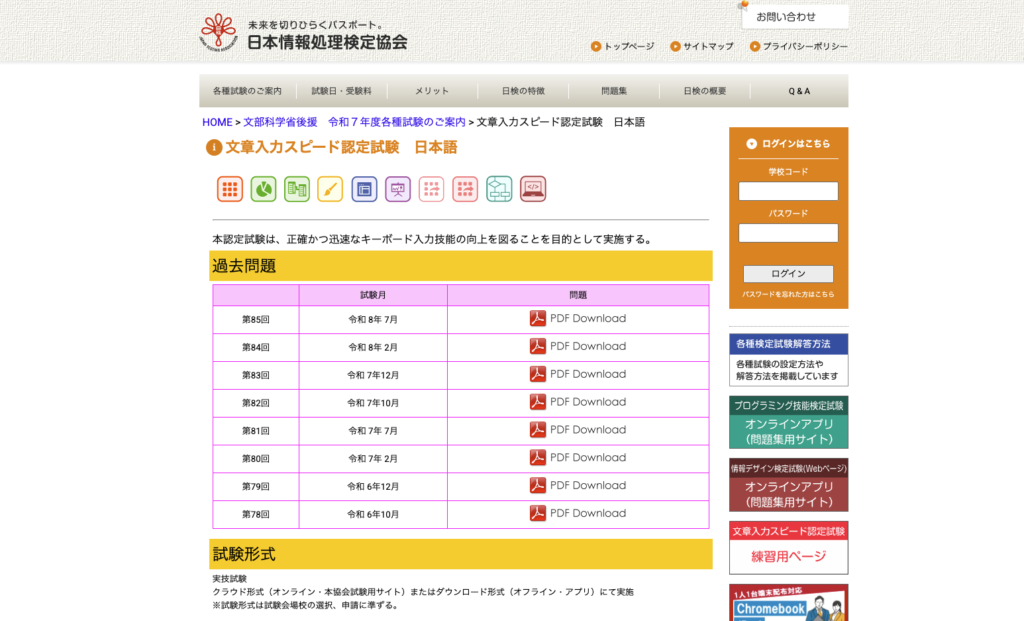The image size is (1024, 621).
Task: Open 各種検定試験解答方法 banner
Action: pyautogui.click(x=789, y=360)
